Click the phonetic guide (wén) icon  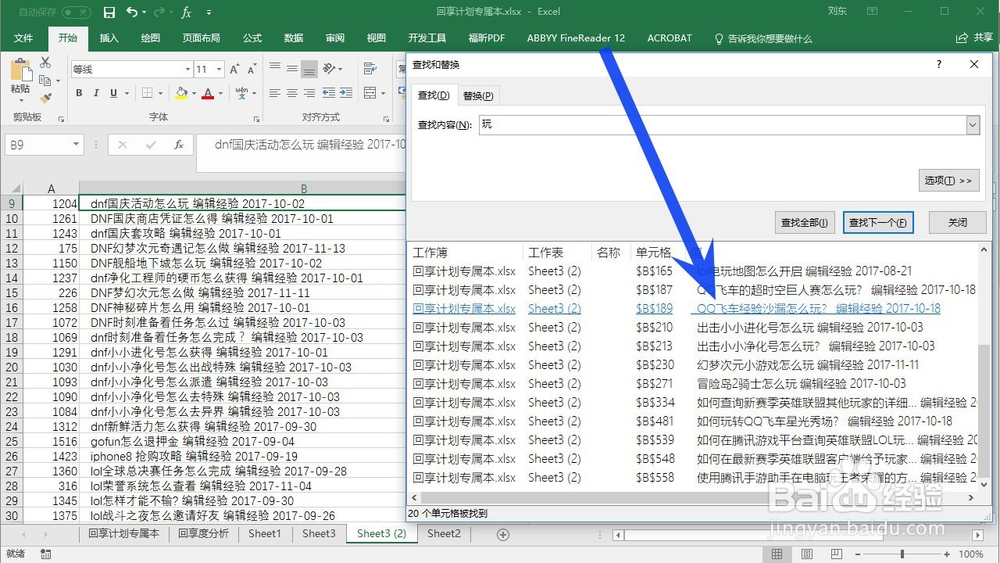pos(241,93)
